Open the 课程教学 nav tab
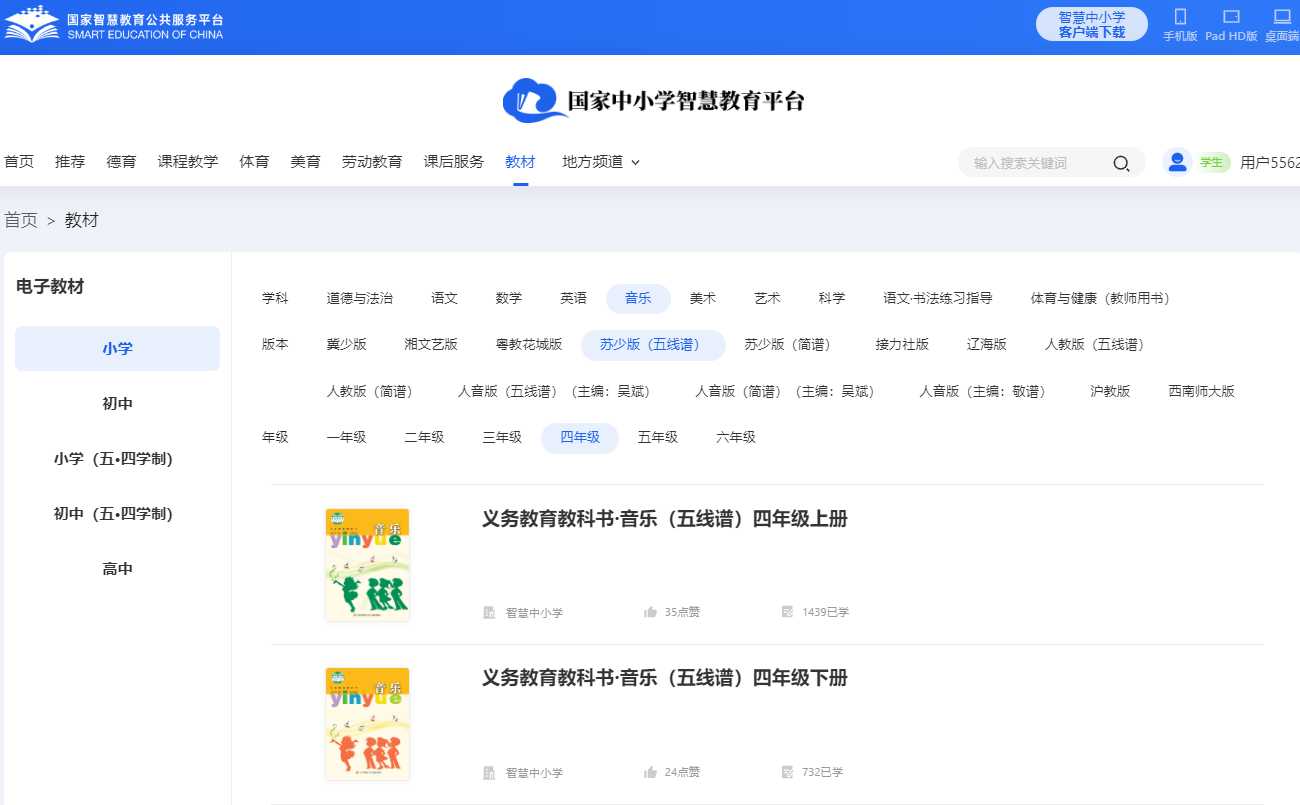This screenshot has height=805, width=1300. pos(188,161)
